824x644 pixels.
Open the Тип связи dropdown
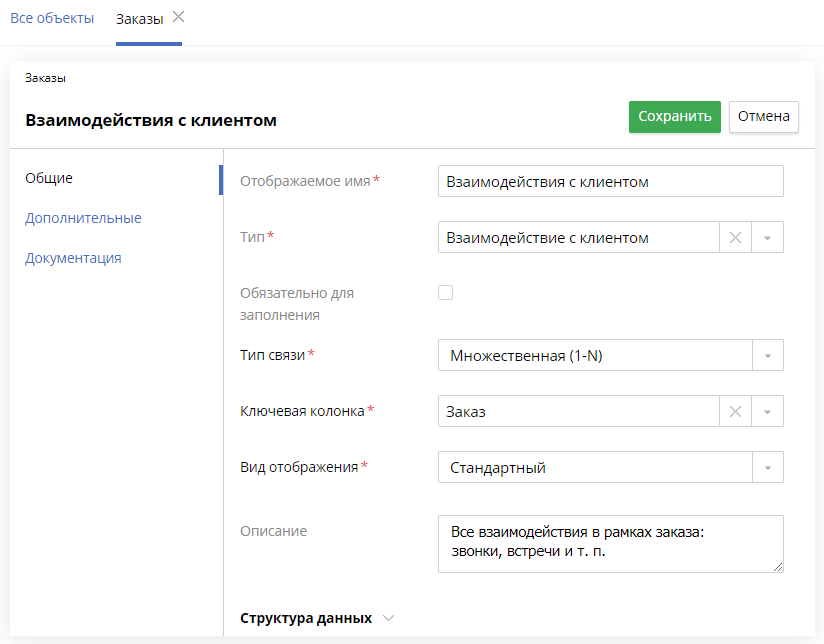click(767, 354)
